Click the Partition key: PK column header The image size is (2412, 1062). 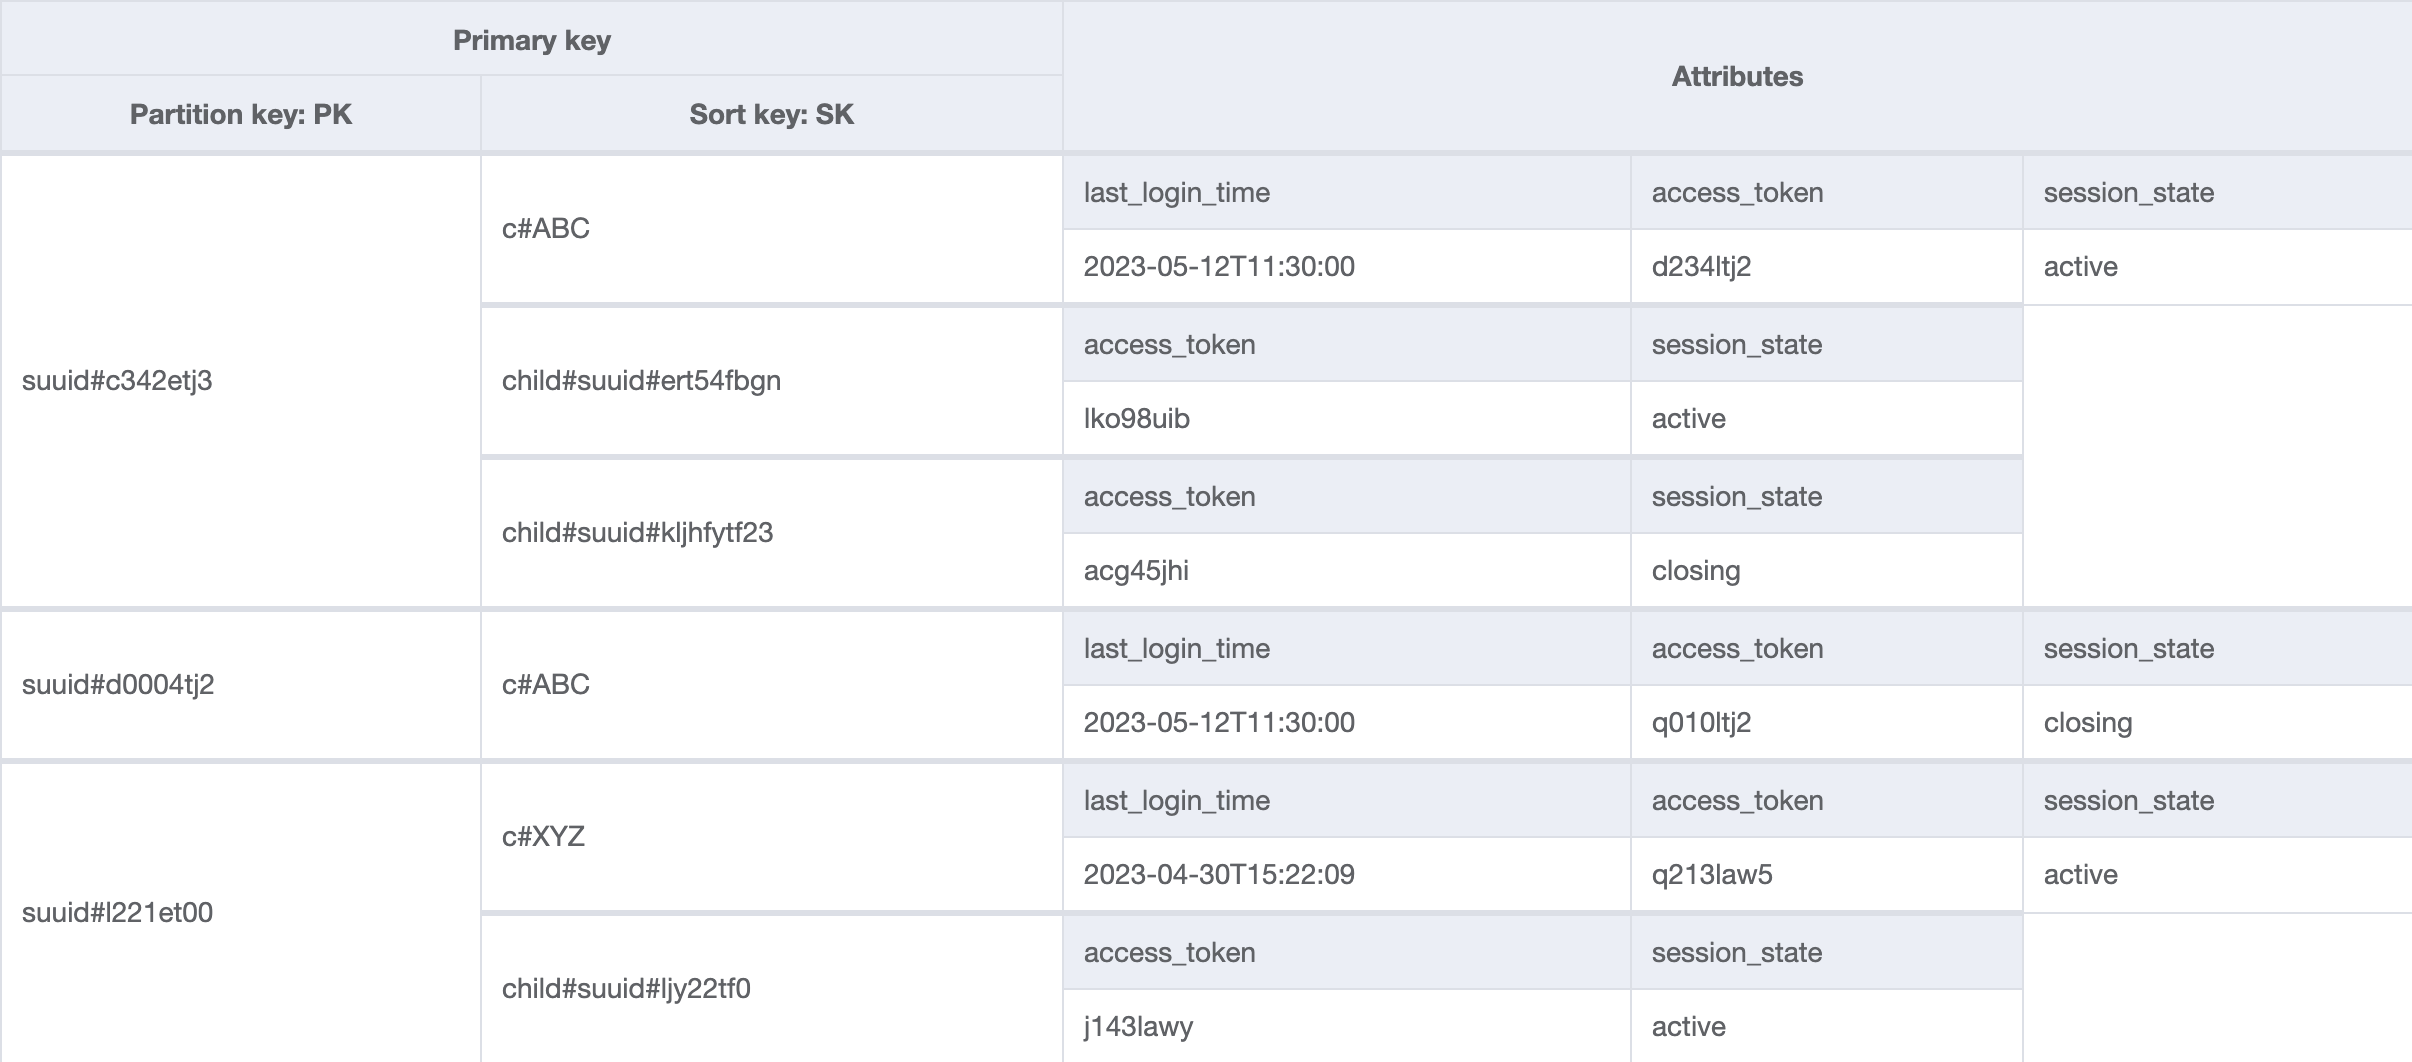tap(241, 114)
